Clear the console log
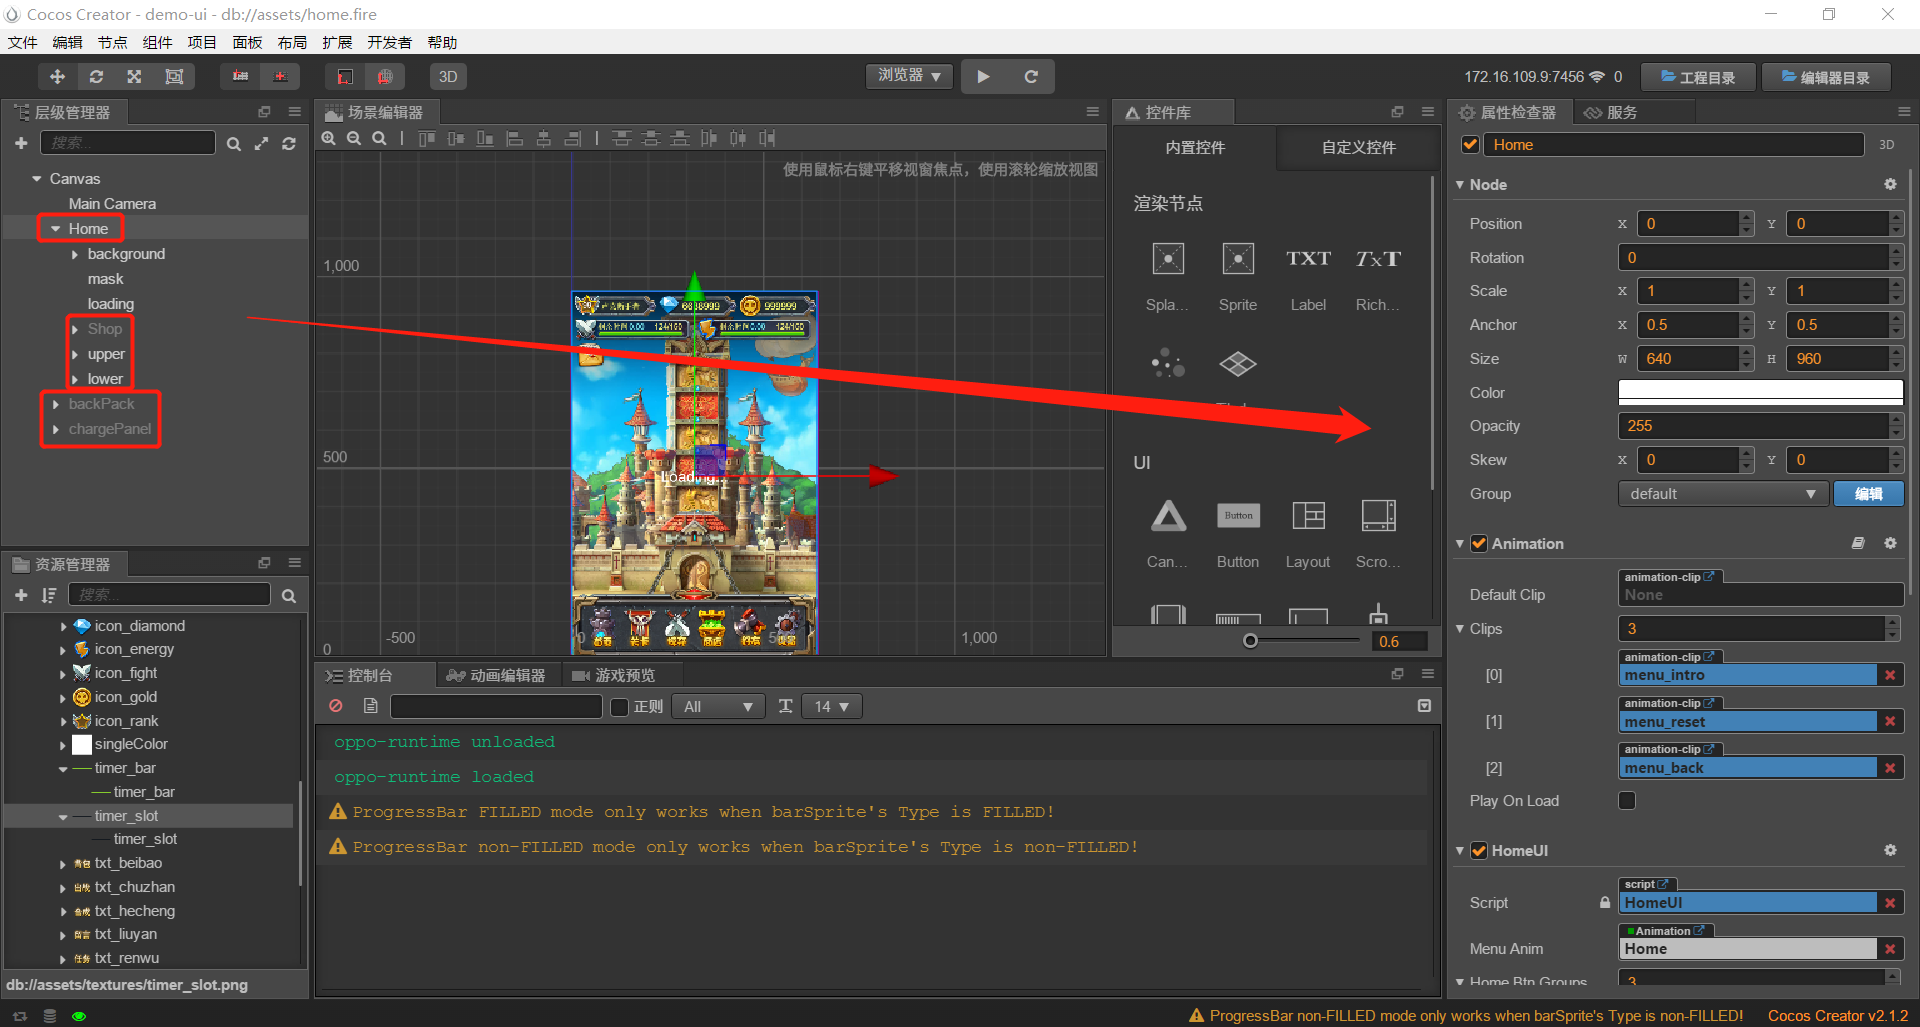Image resolution: width=1920 pixels, height=1027 pixels. (336, 706)
